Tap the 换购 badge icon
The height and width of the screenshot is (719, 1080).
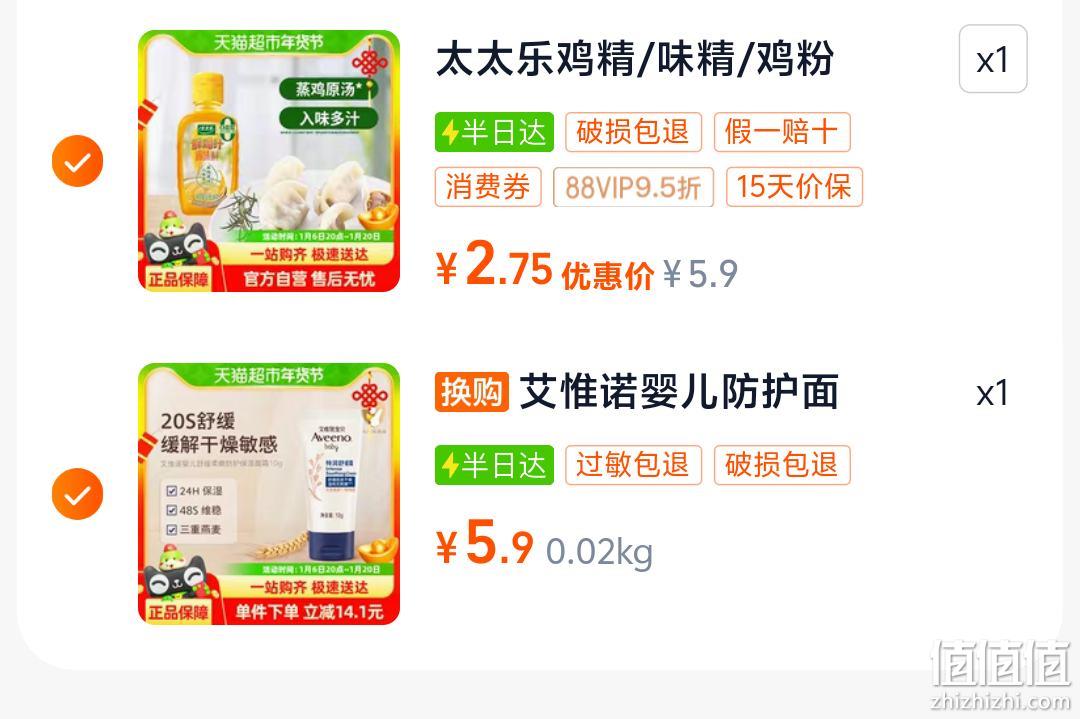[x=472, y=392]
